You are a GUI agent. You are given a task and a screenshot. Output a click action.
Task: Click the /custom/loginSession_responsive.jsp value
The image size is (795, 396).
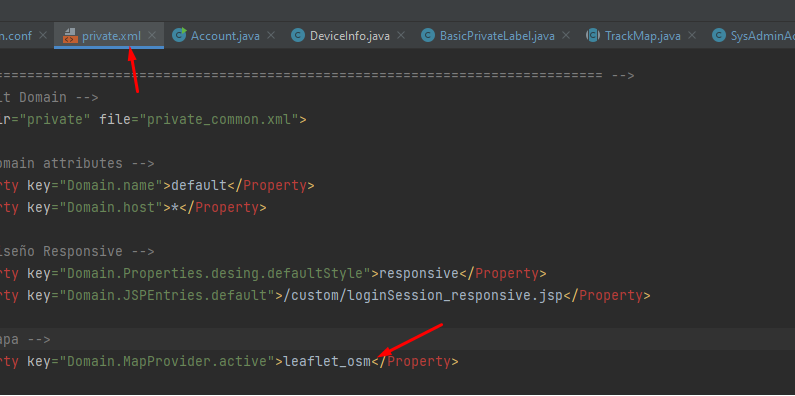point(423,295)
